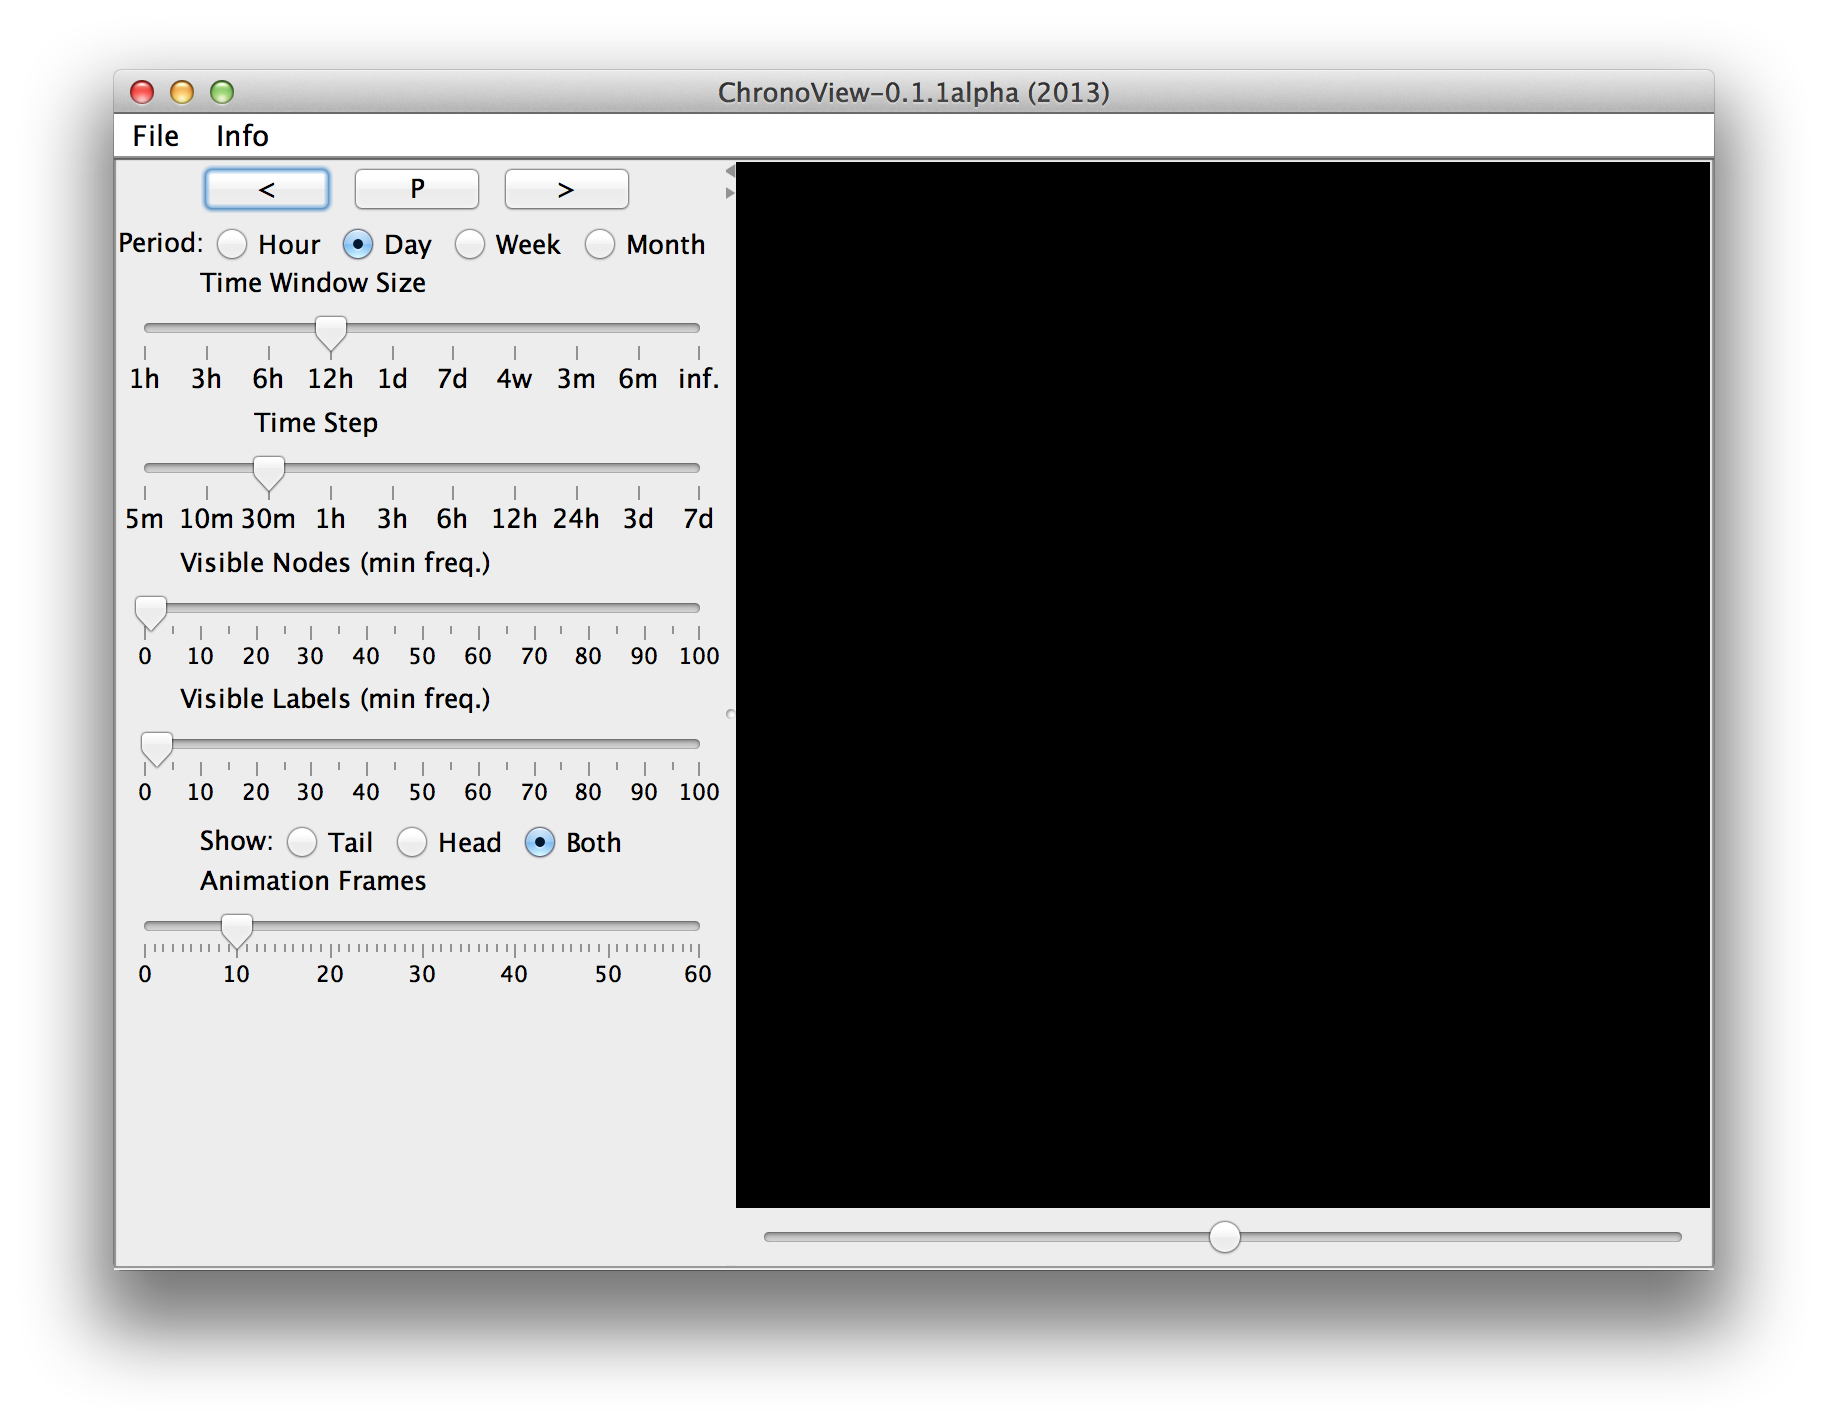Click the Visible Labels slider thumb

[157, 749]
